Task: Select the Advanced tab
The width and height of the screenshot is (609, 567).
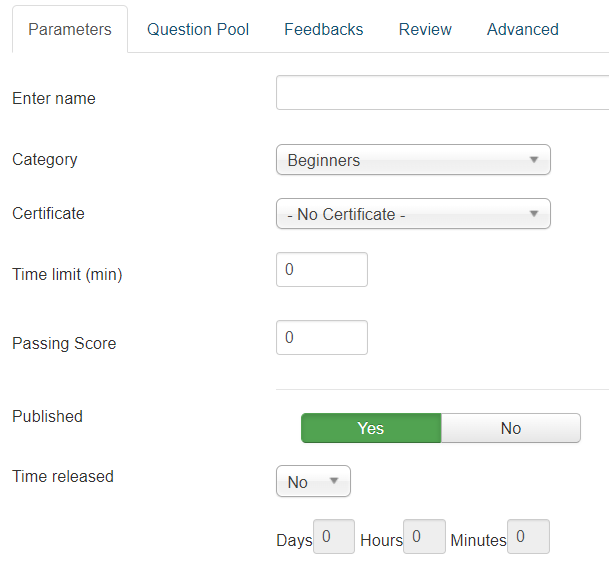Action: 522,29
